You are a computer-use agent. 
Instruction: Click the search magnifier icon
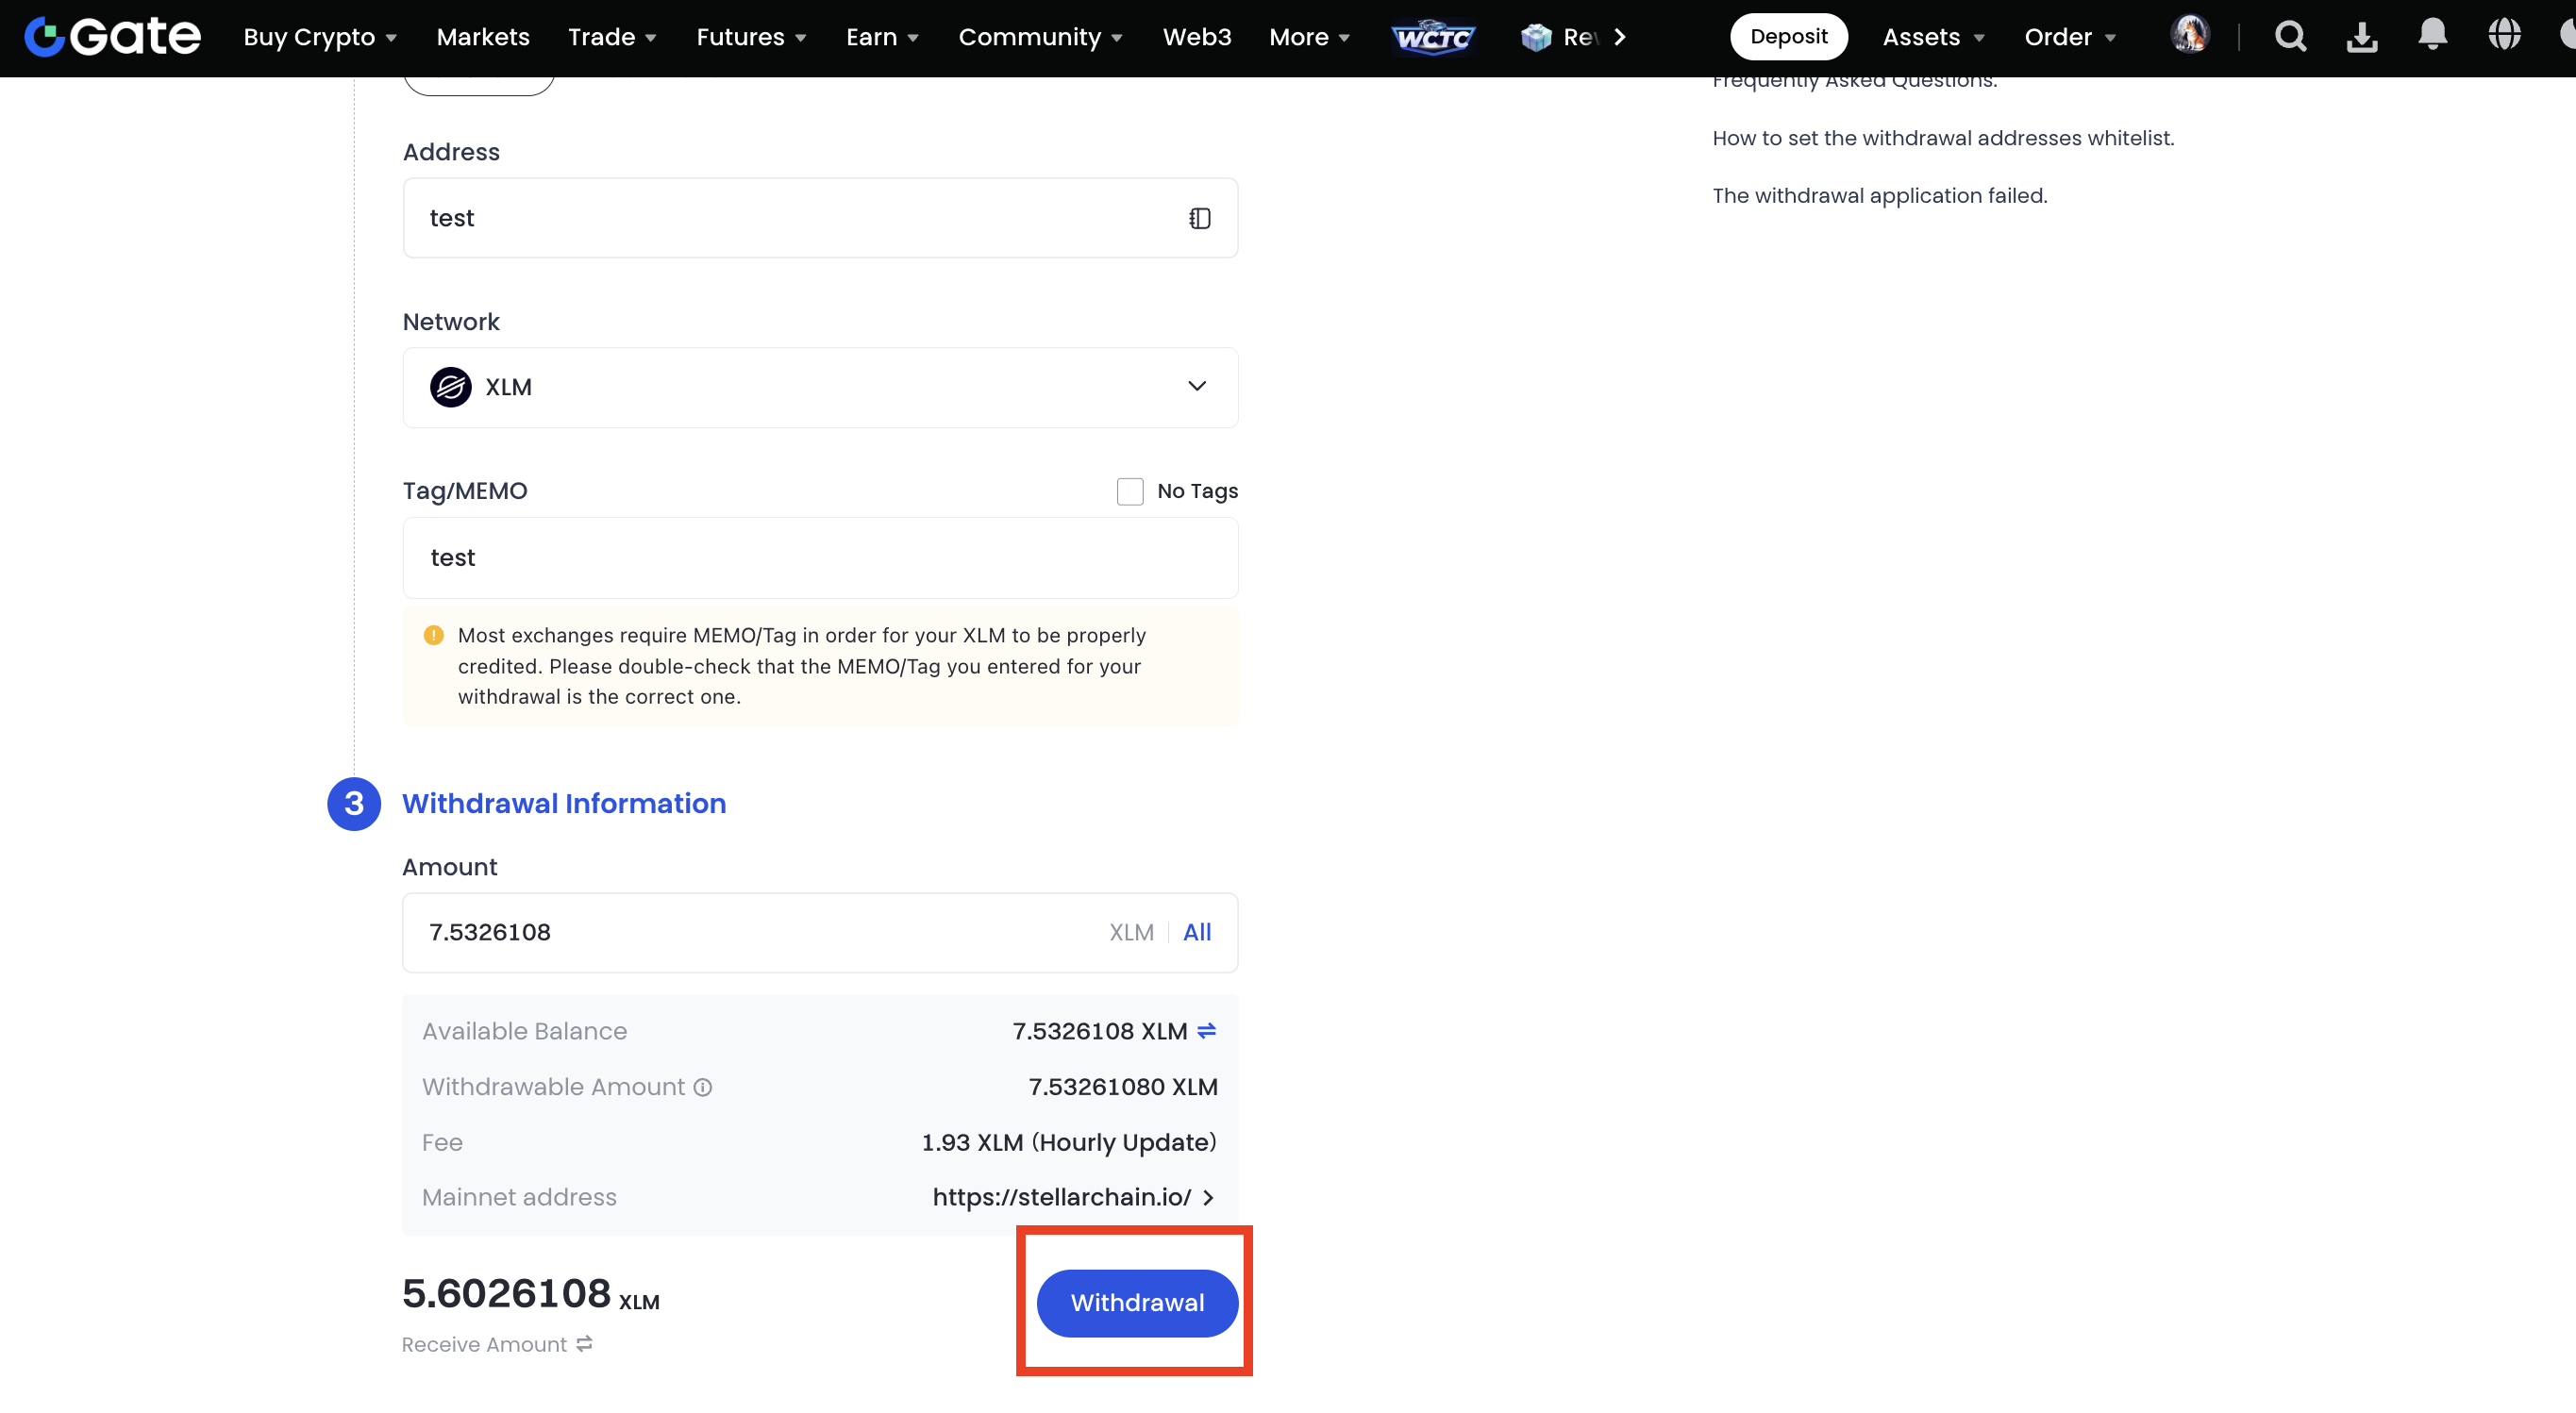[x=2290, y=37]
